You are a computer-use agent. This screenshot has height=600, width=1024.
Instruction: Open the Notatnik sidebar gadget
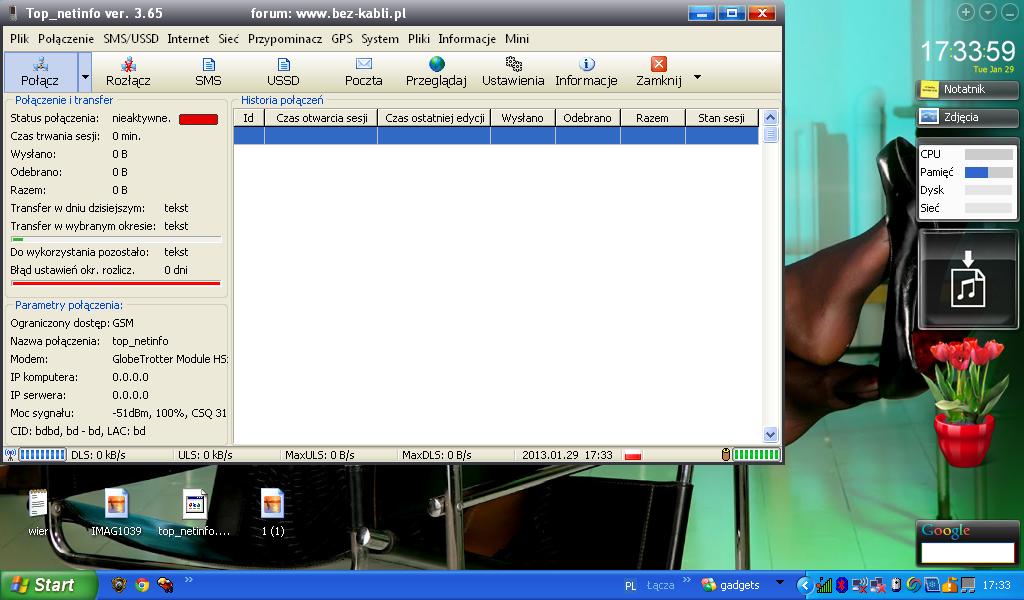coord(967,89)
